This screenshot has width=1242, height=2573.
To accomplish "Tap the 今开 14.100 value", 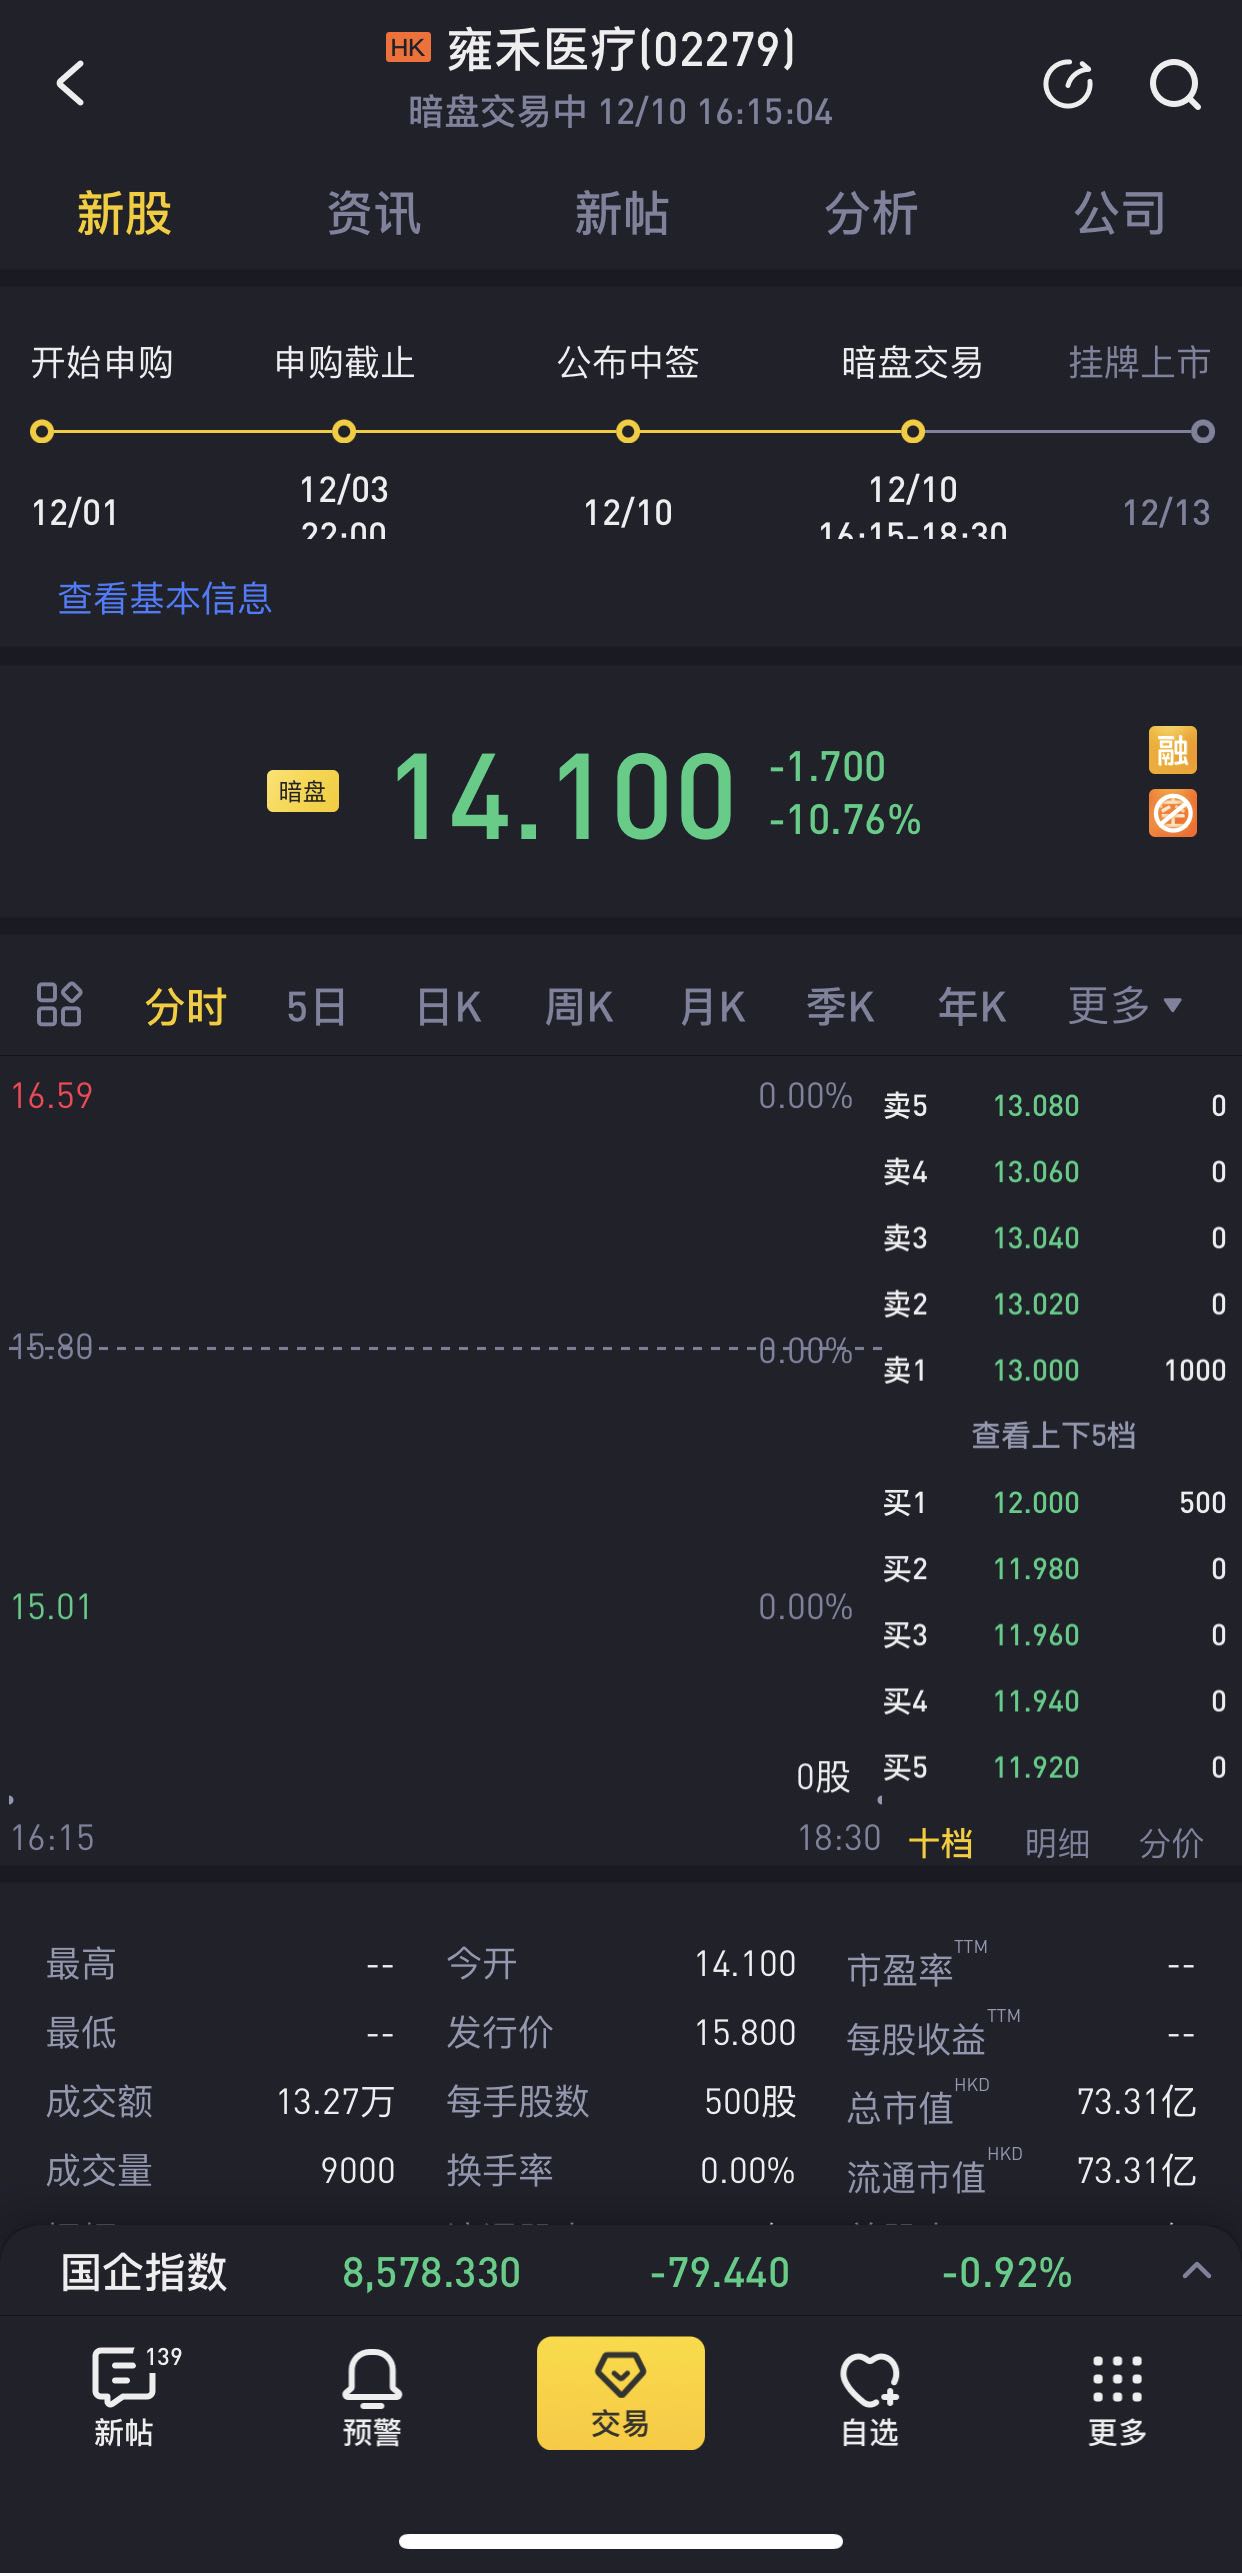I will click(x=745, y=1964).
